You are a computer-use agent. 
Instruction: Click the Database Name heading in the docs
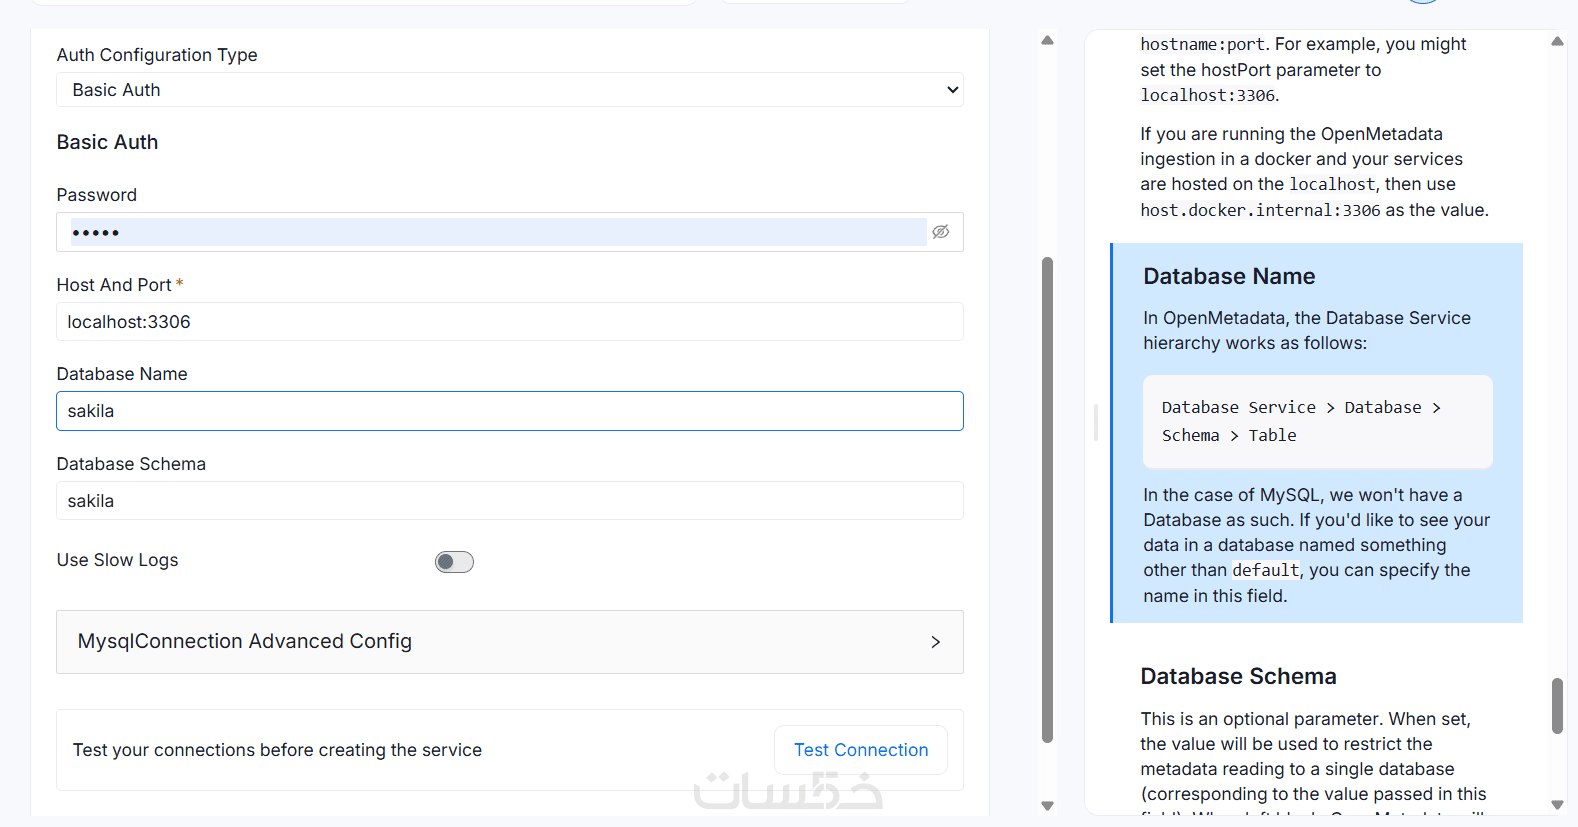pyautogui.click(x=1229, y=277)
